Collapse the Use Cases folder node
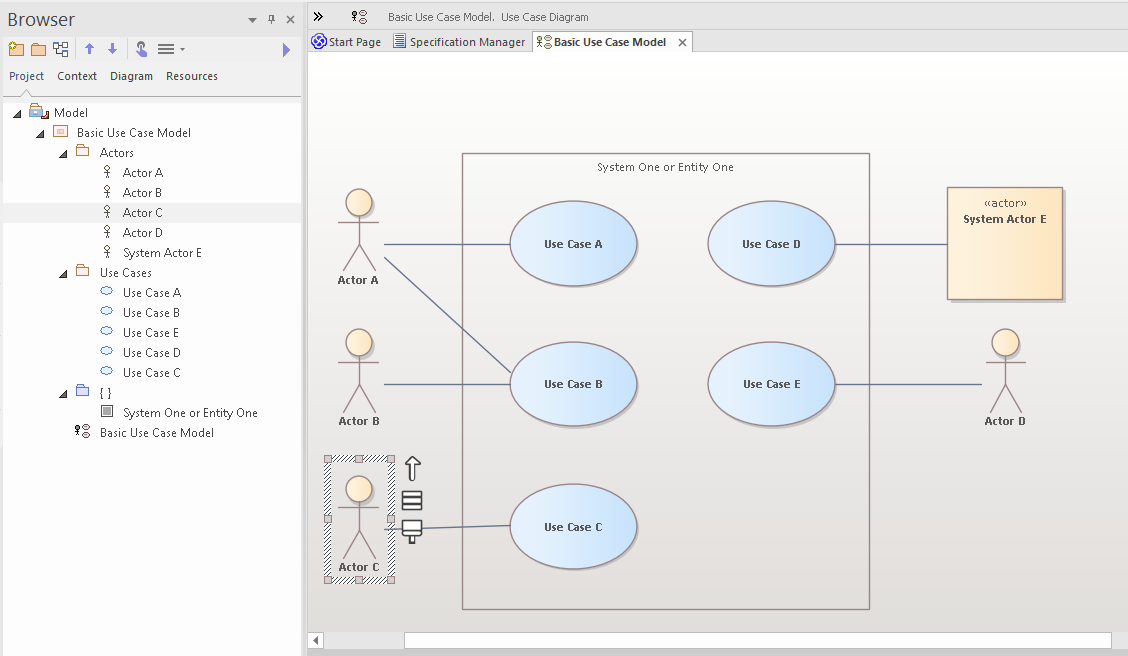This screenshot has height=656, width=1128. coord(62,273)
